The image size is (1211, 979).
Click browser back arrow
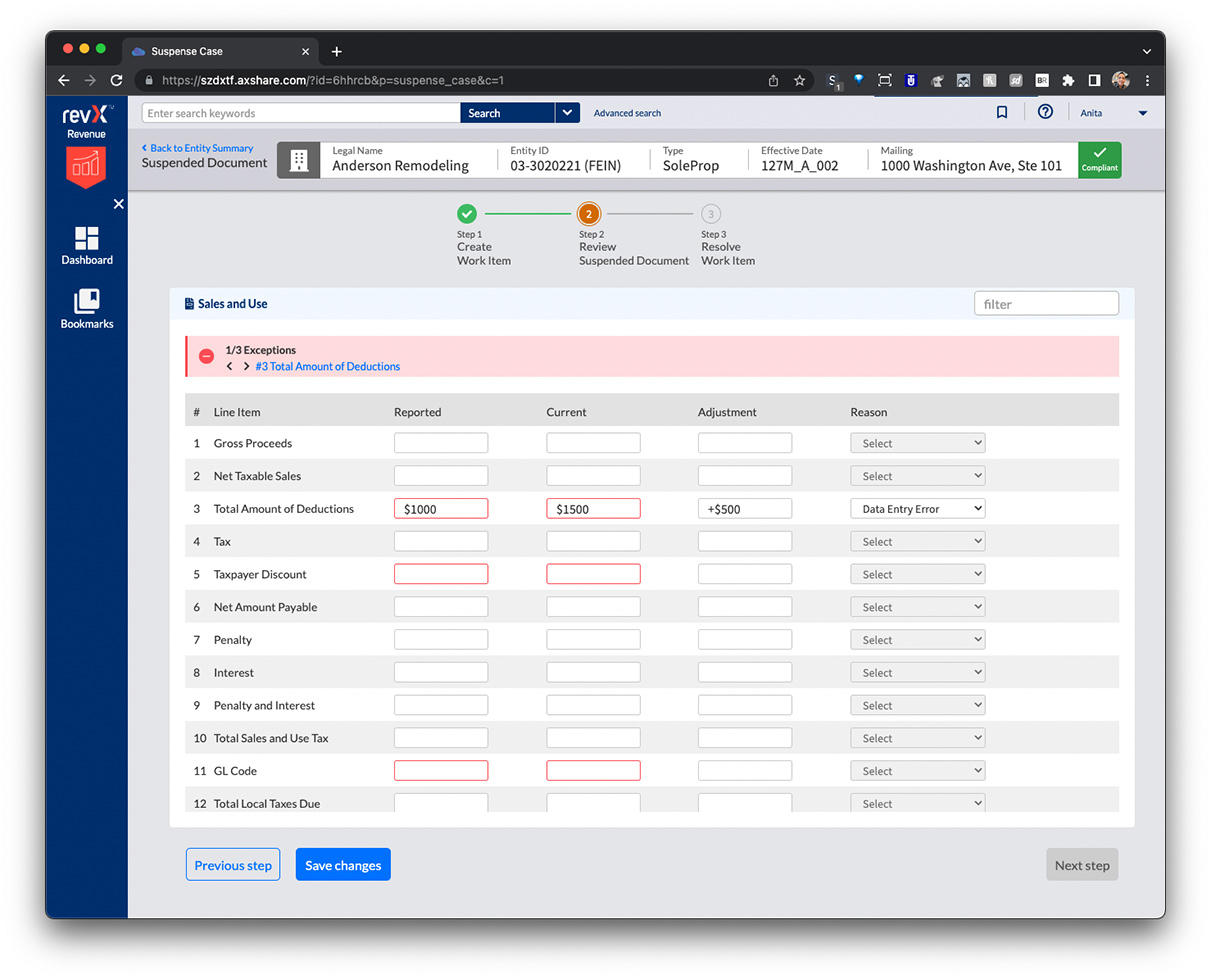[x=64, y=80]
